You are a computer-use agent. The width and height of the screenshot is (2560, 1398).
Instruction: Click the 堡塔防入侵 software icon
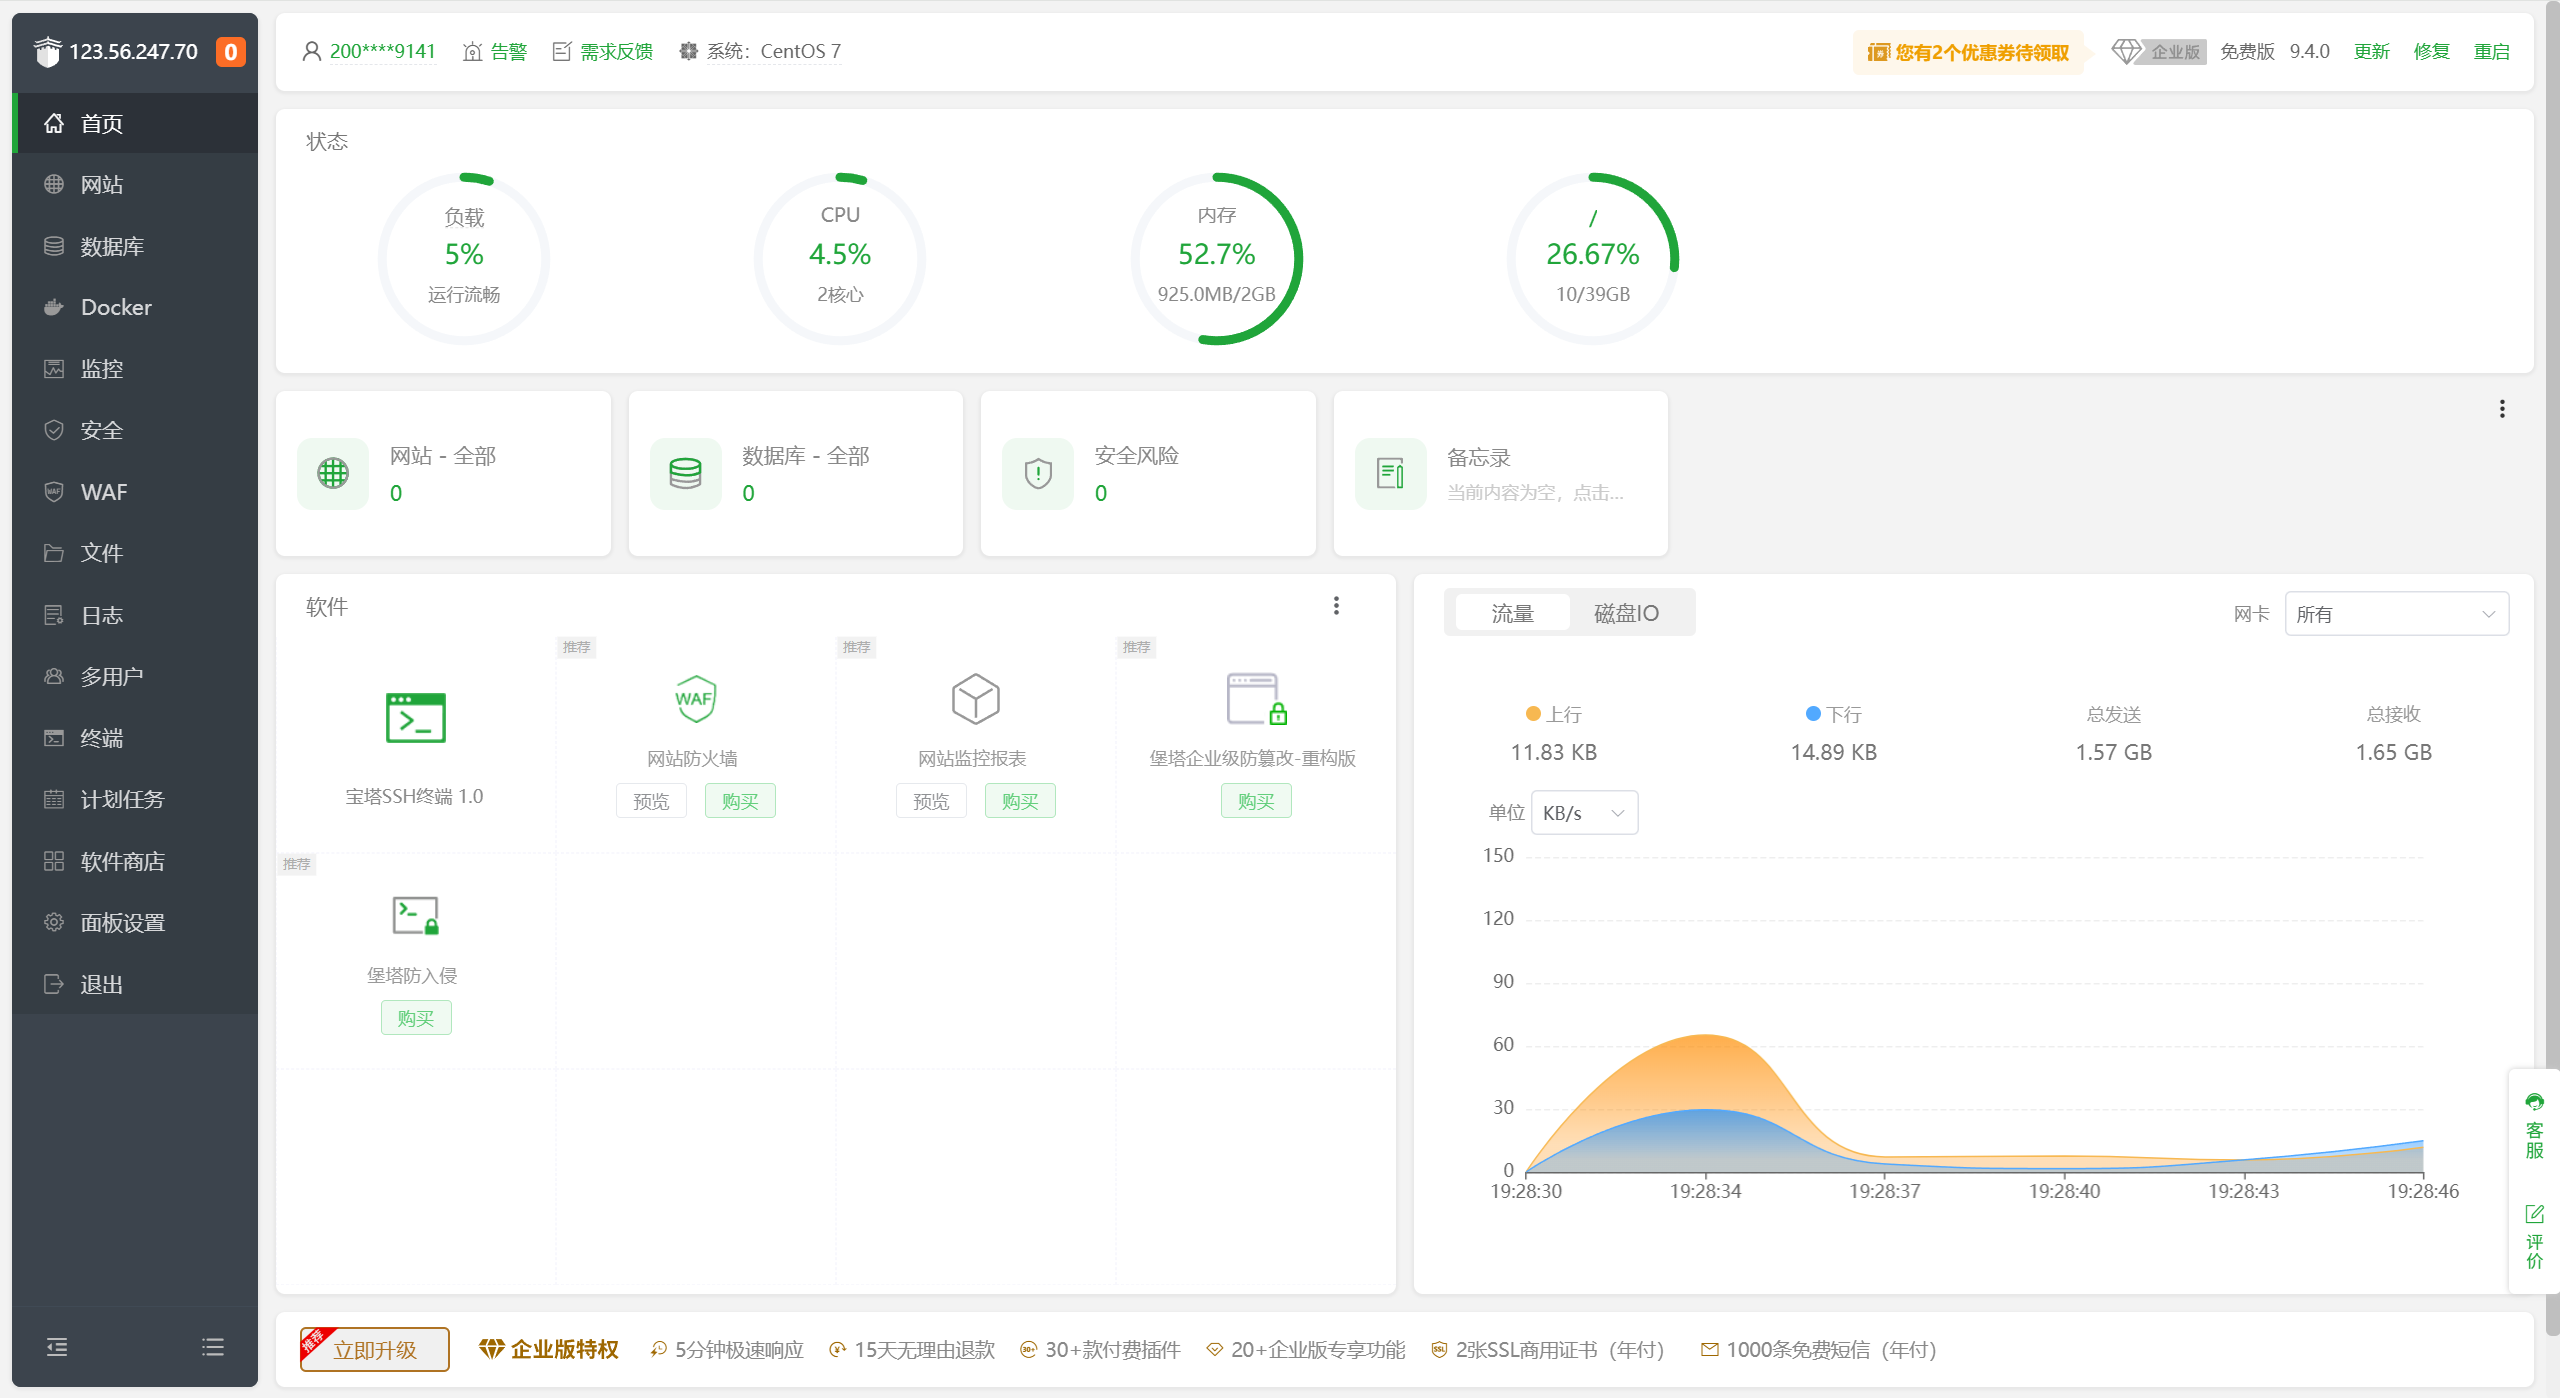(x=415, y=915)
